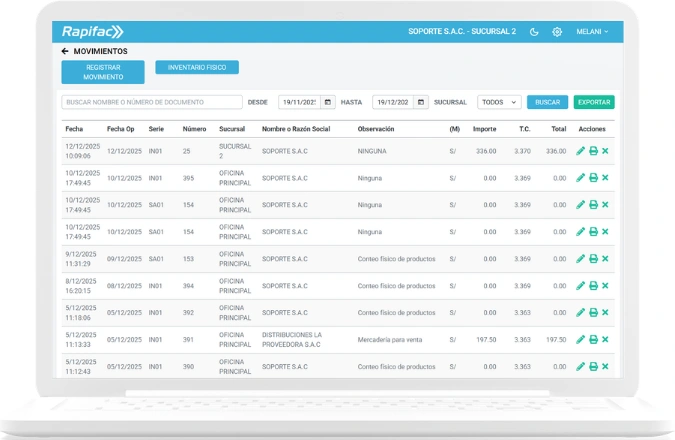The height and width of the screenshot is (440, 675).
Task: Click the DESDE date field 19/11
Action: coord(299,102)
